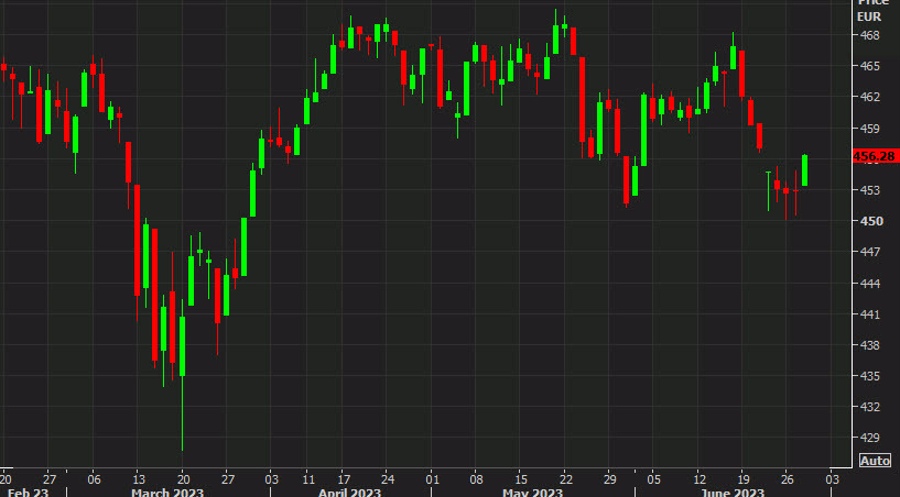Image resolution: width=900 pixels, height=497 pixels.
Task: Click the Feb 23 label on time axis
Action: [30, 491]
